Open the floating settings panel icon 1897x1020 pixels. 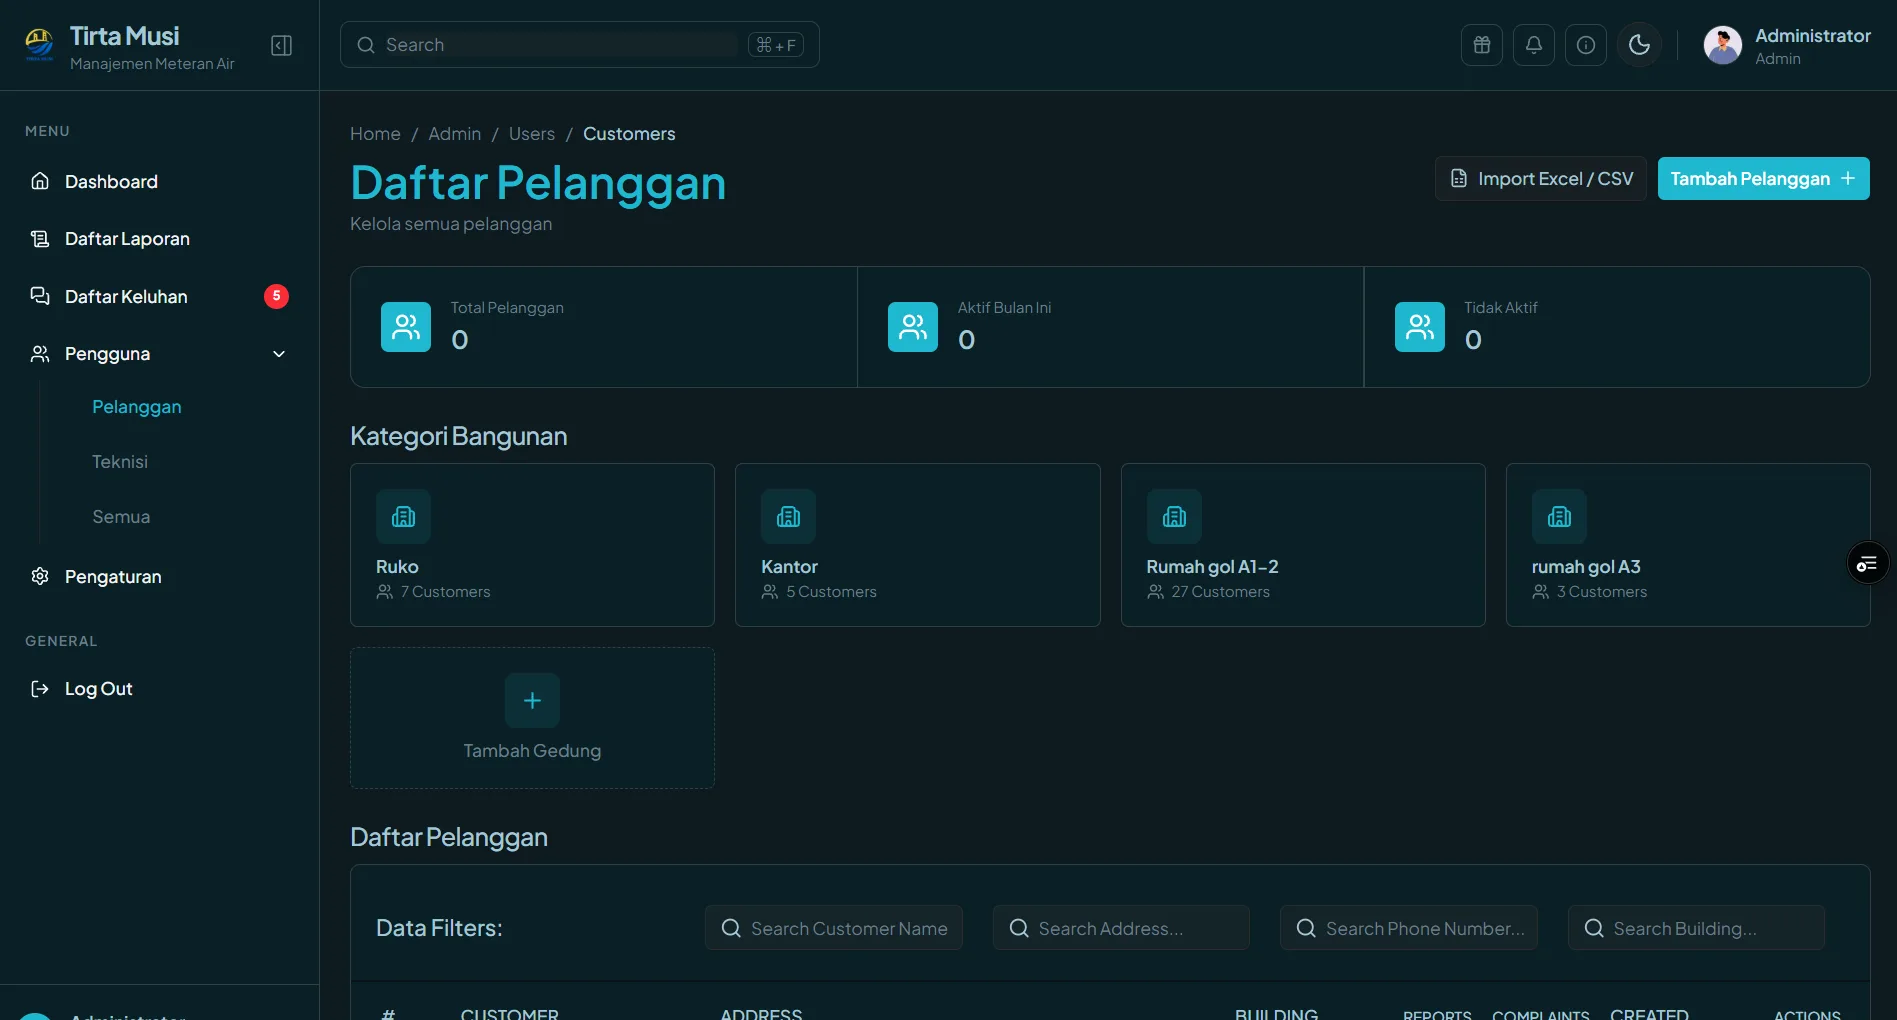click(1867, 564)
